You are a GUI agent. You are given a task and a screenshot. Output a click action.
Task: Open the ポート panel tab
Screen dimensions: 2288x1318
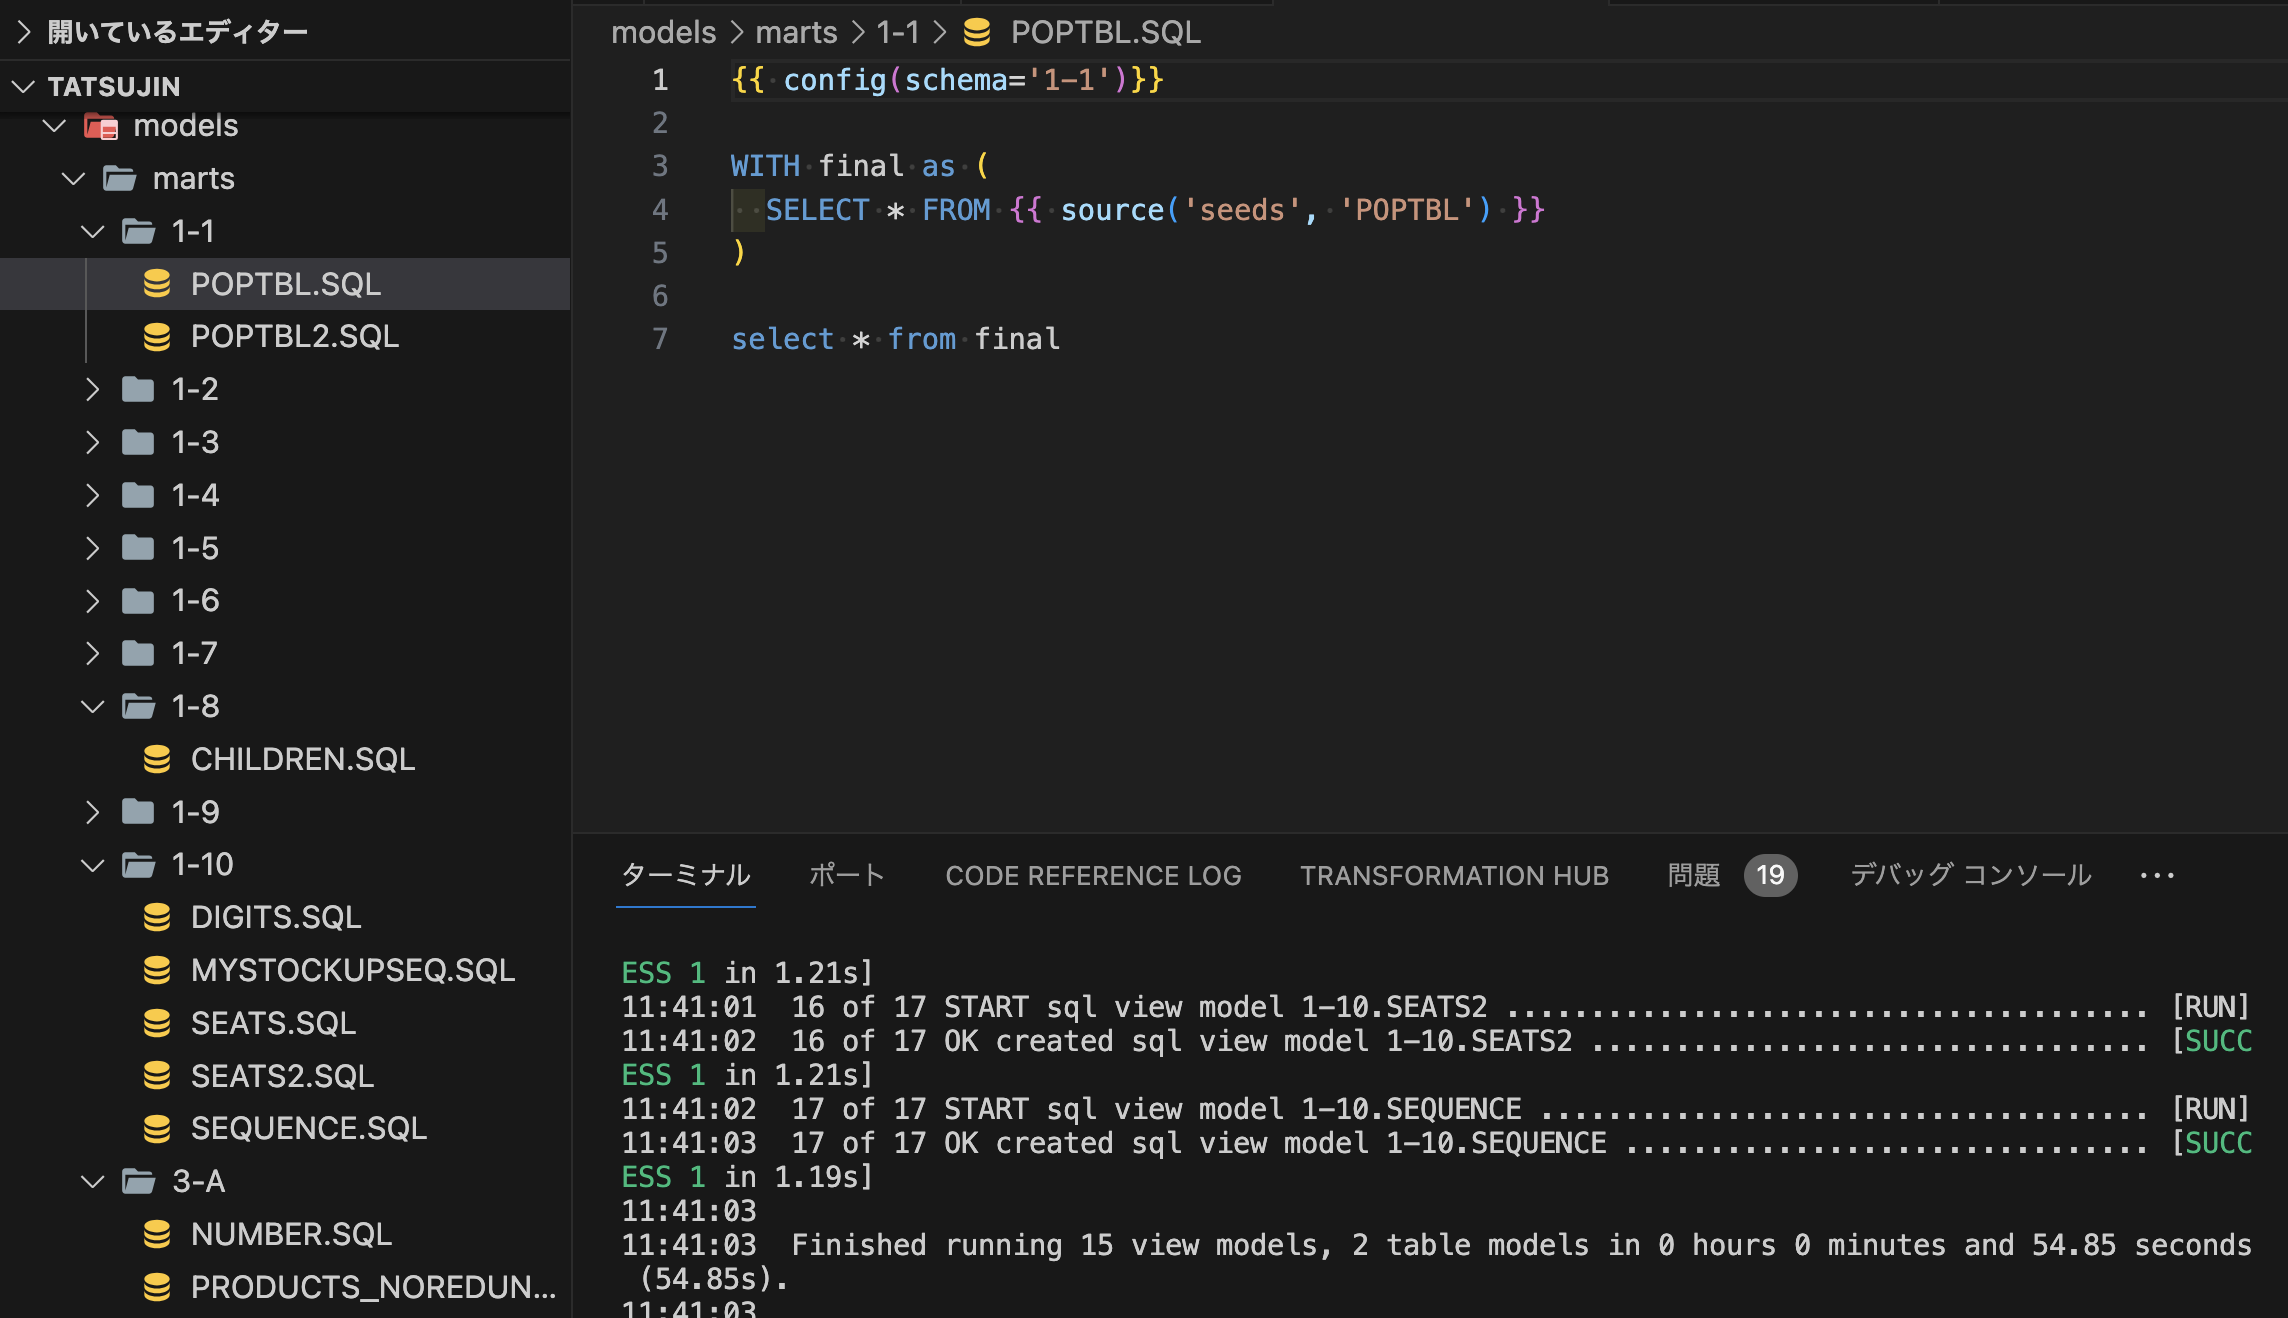[x=846, y=875]
